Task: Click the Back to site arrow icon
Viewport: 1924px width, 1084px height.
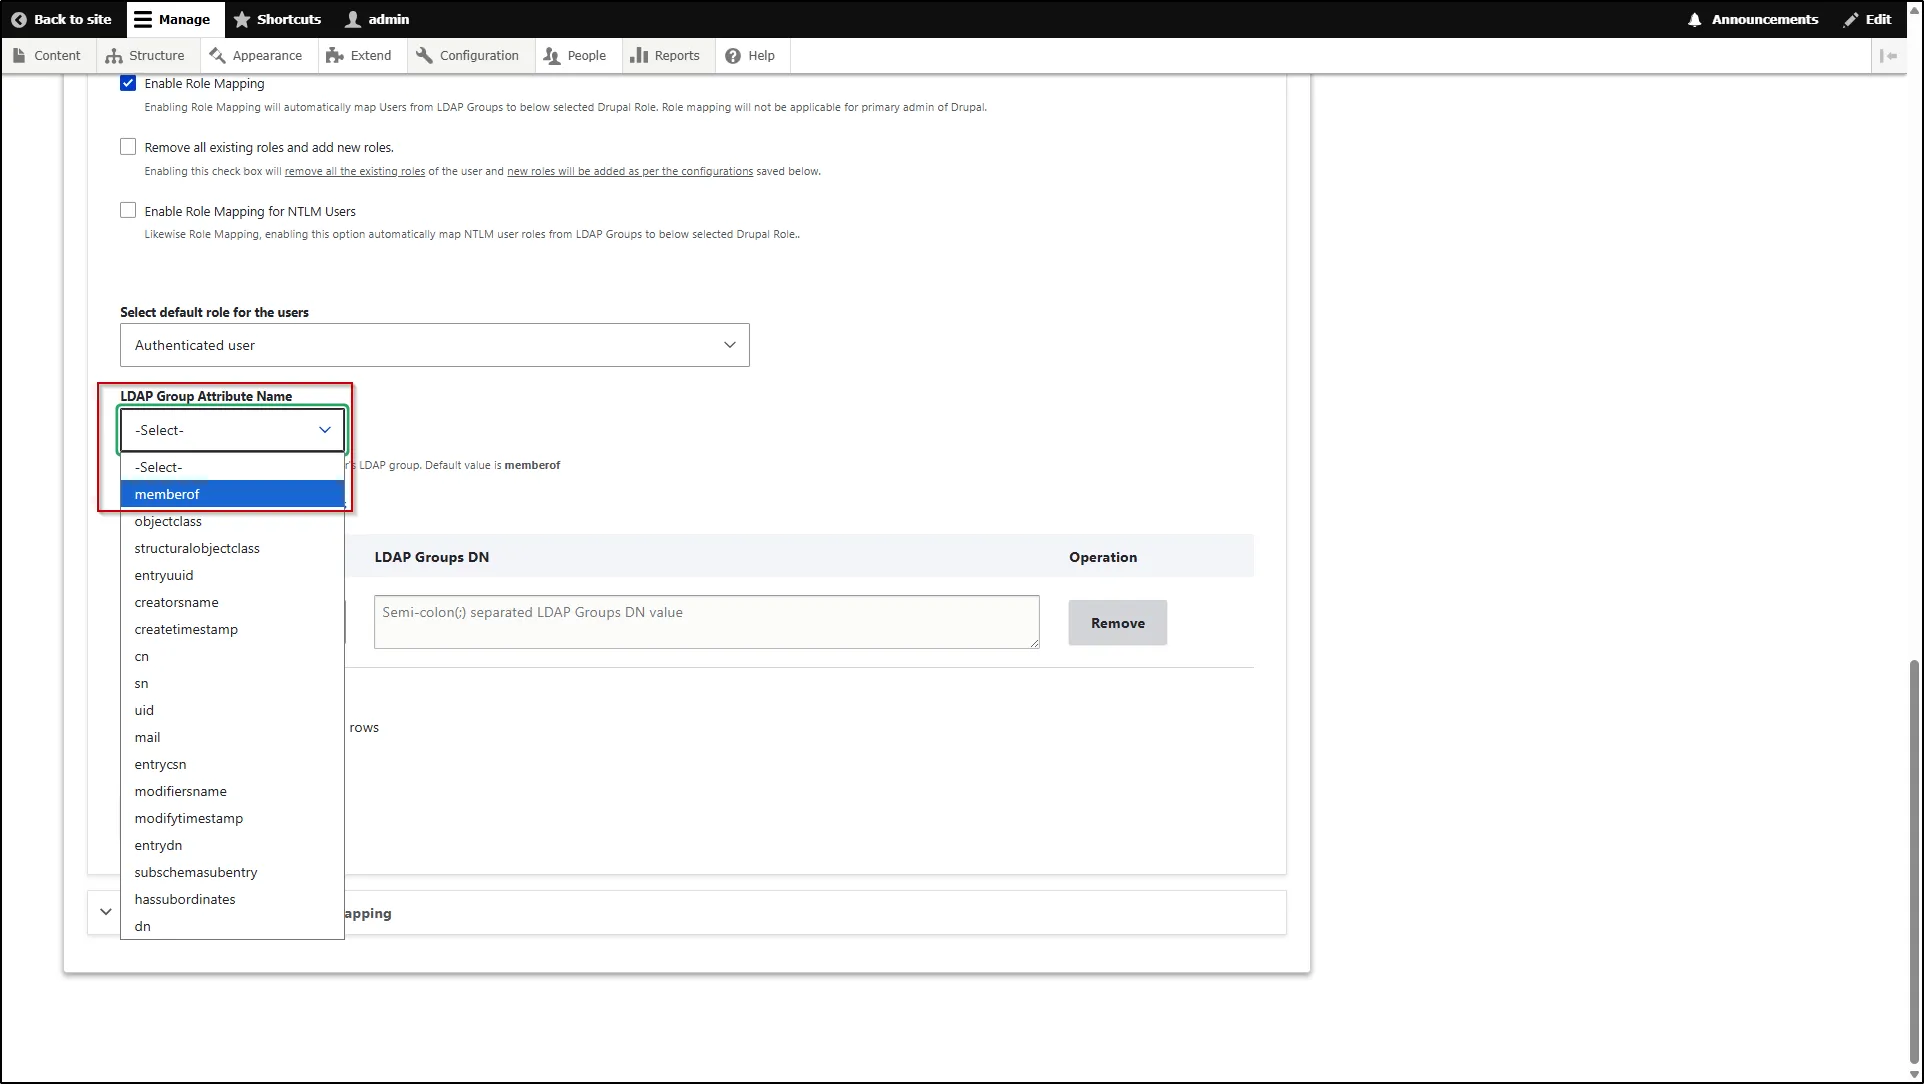Action: pyautogui.click(x=18, y=19)
